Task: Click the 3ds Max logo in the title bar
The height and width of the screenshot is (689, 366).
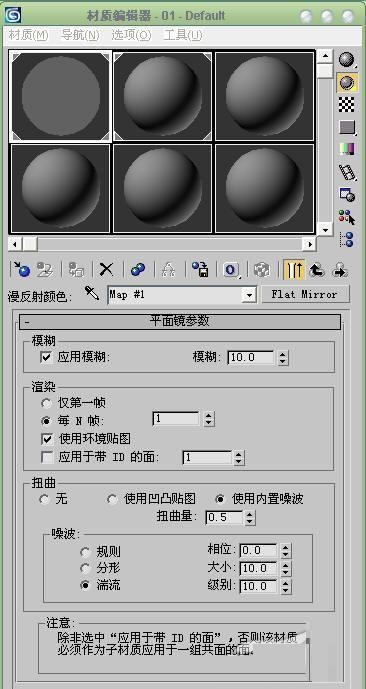Action: [x=13, y=15]
